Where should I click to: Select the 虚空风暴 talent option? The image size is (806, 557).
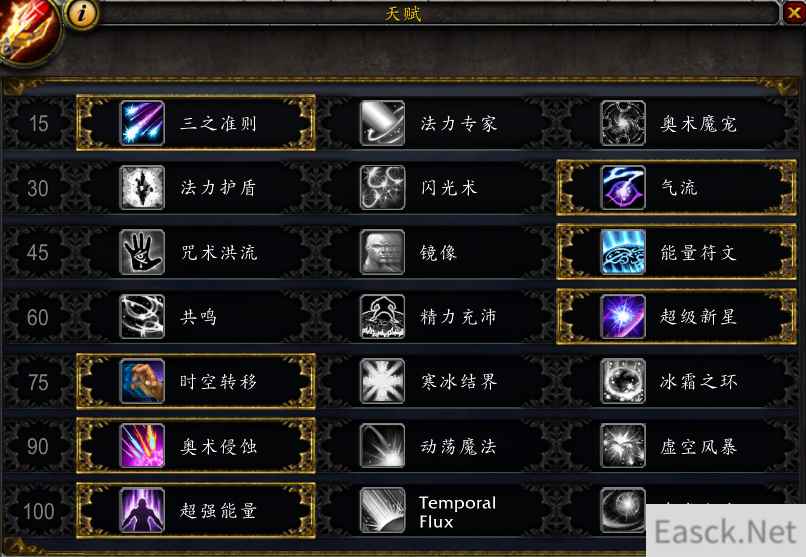click(676, 446)
